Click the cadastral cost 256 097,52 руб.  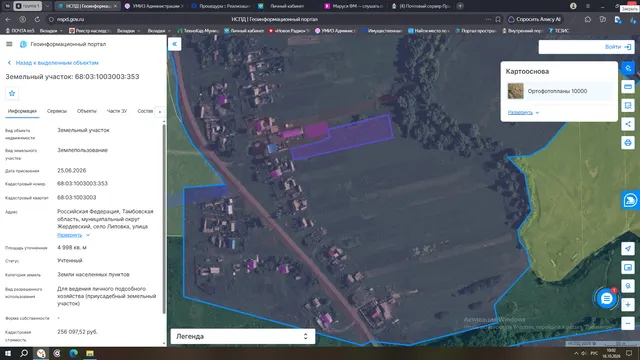pos(78,332)
